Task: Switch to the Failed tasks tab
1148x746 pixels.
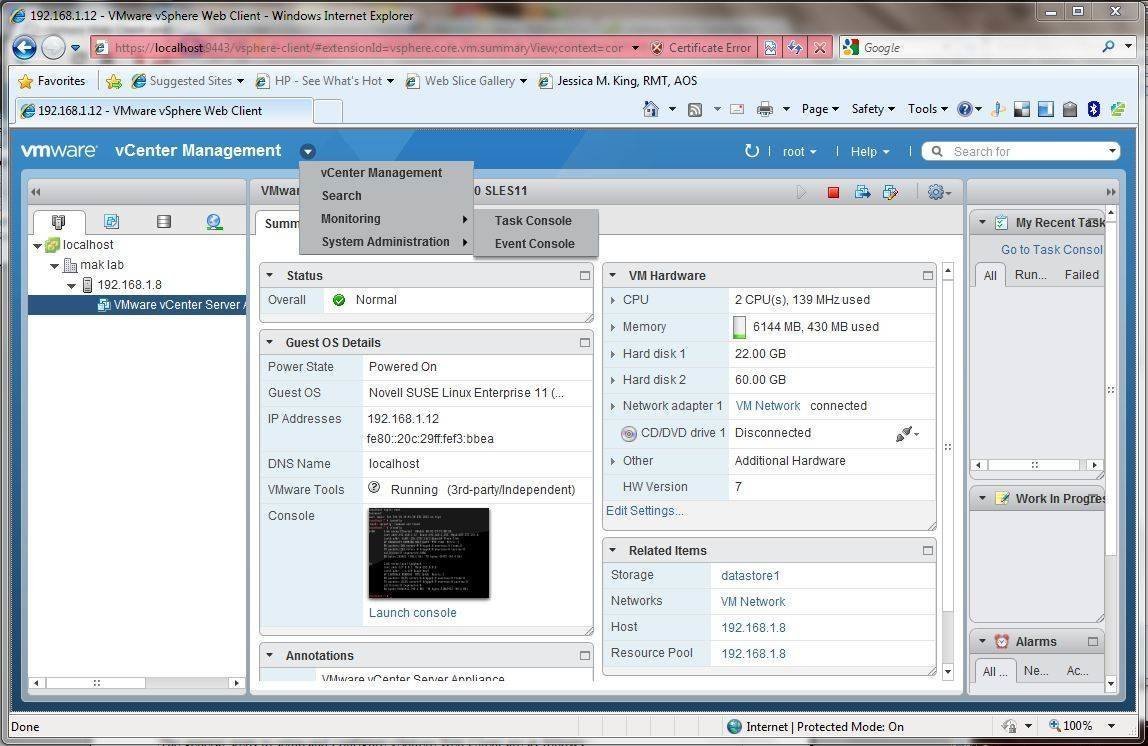Action: (x=1081, y=275)
